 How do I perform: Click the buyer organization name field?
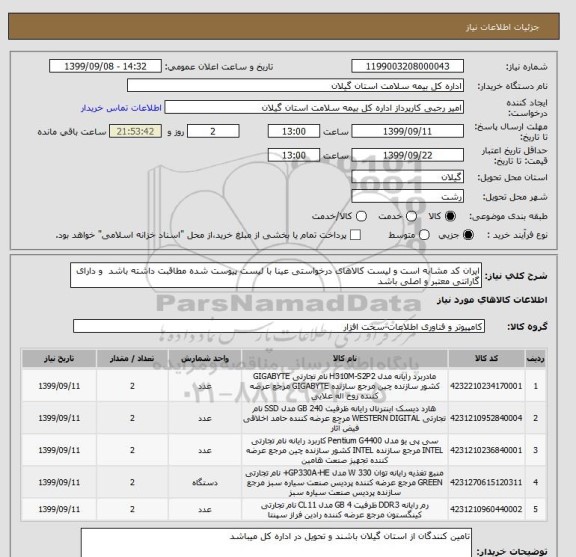pyautogui.click(x=295, y=86)
